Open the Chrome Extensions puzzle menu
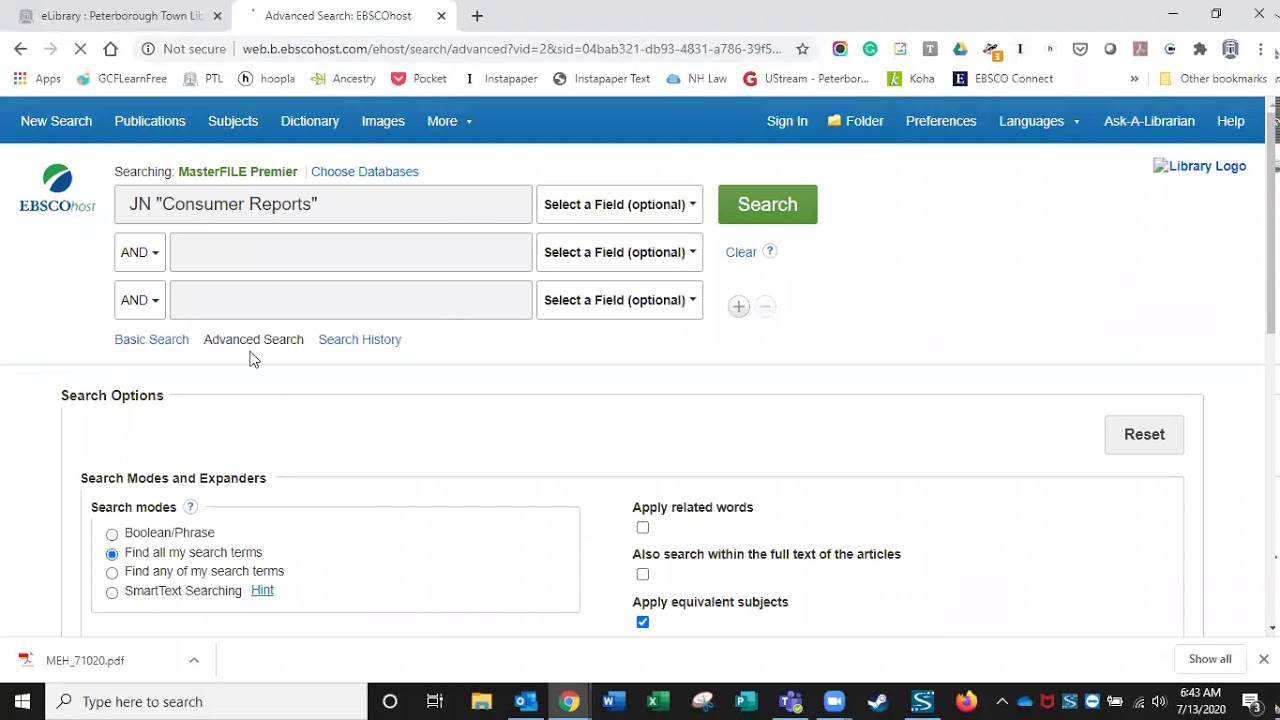1280x720 pixels. [1200, 49]
